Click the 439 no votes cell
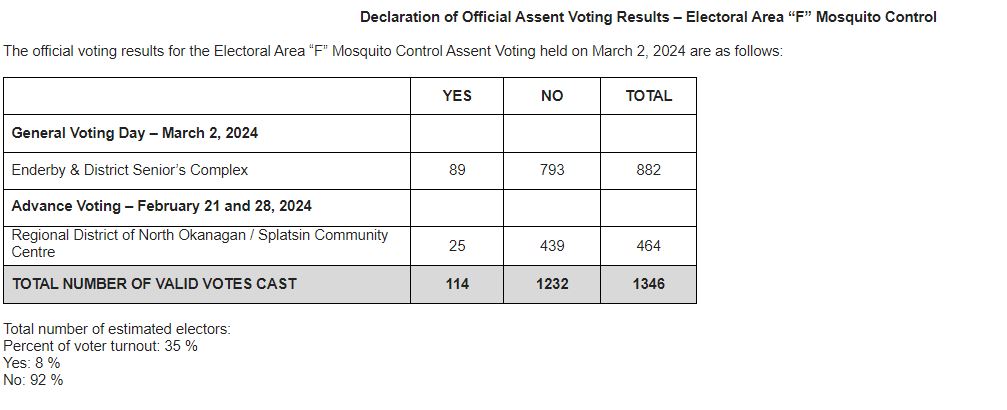The height and width of the screenshot is (410, 1007). click(552, 245)
